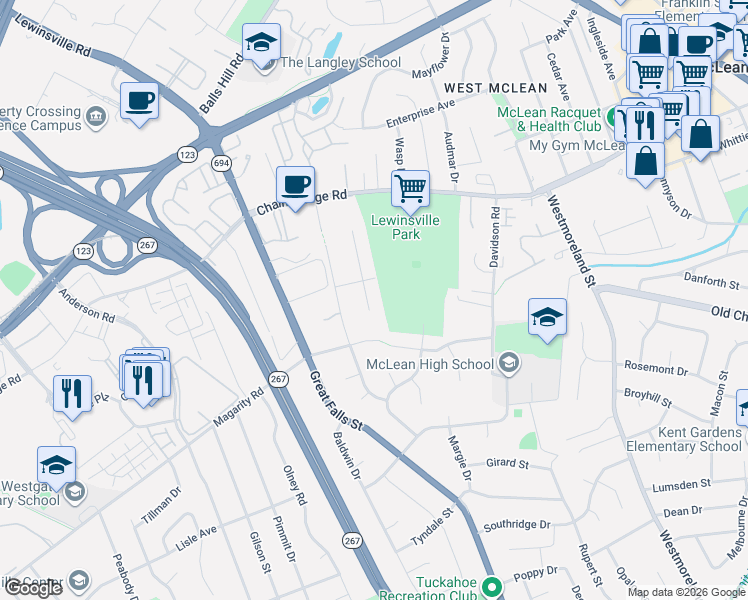Click the Lewinsville Park label
The height and width of the screenshot is (600, 748).
click(x=405, y=227)
